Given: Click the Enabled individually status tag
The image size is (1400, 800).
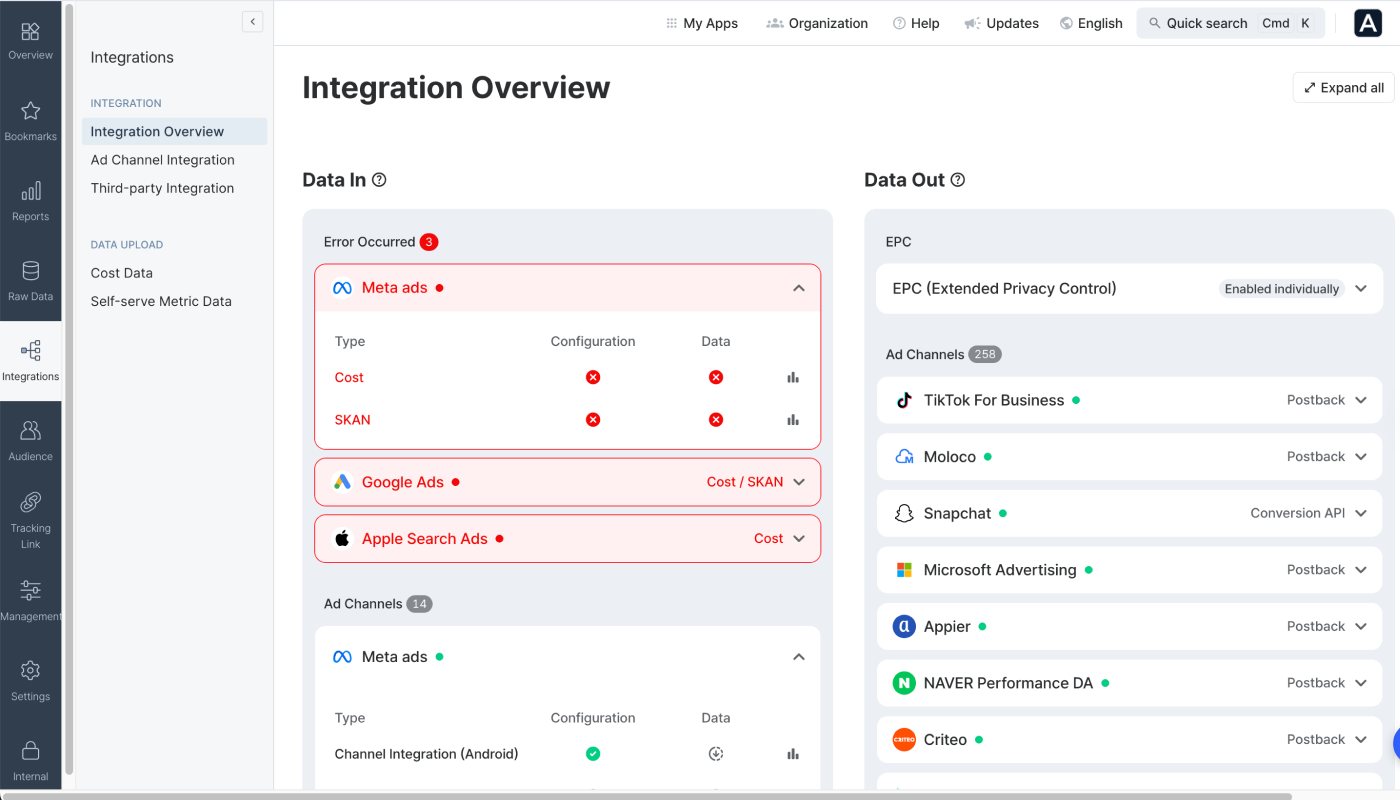Looking at the screenshot, I should [1282, 289].
